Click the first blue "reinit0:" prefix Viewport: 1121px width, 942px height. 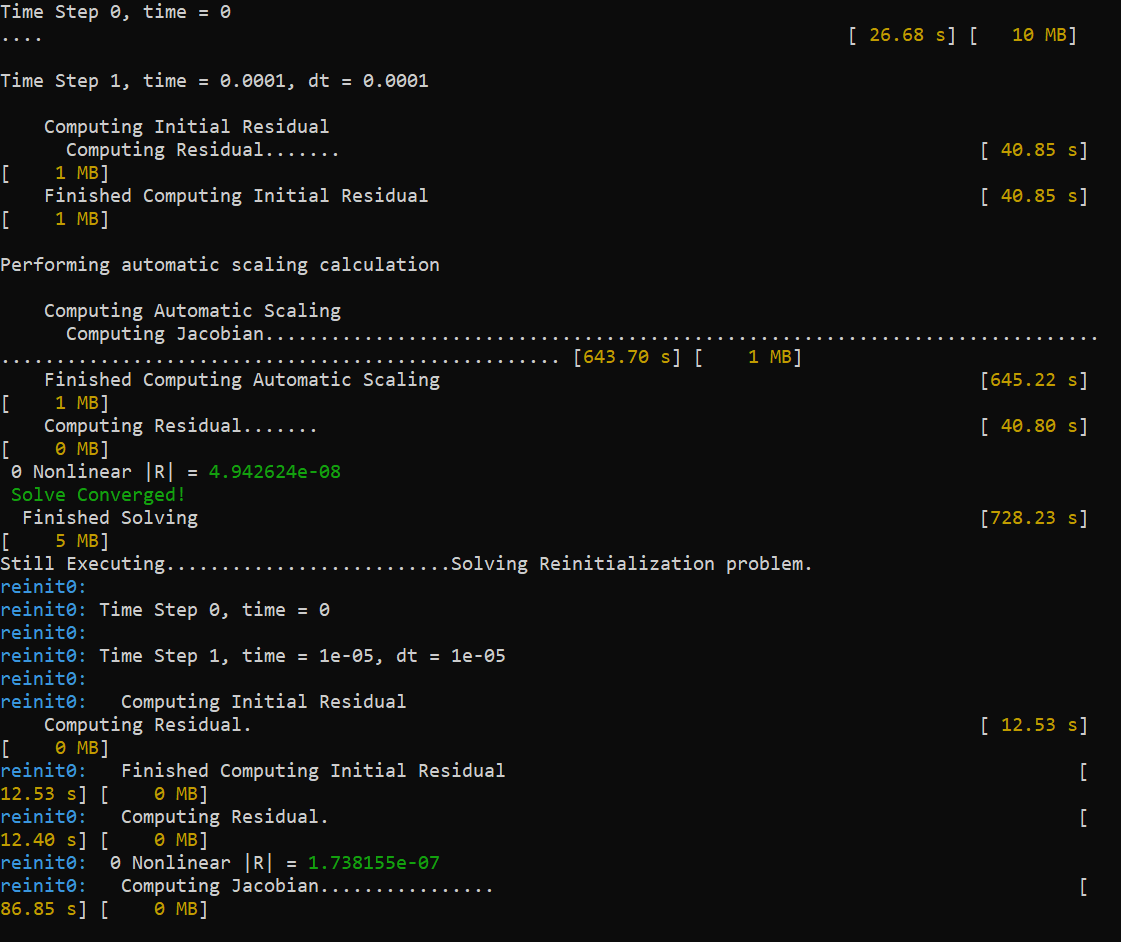point(38,586)
